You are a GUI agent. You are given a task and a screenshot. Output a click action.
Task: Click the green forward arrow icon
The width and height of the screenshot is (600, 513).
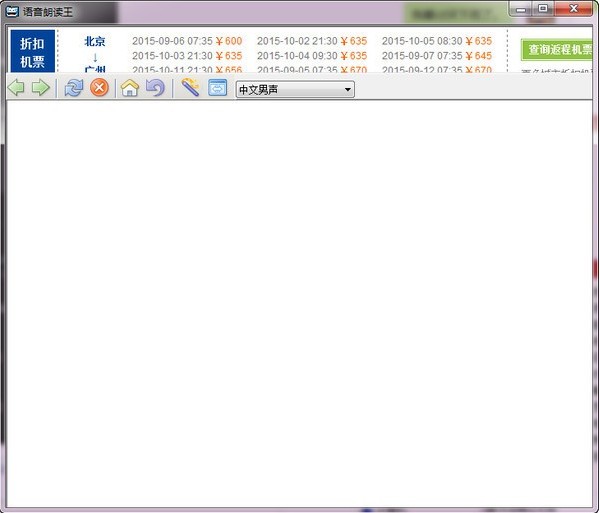coord(40,88)
